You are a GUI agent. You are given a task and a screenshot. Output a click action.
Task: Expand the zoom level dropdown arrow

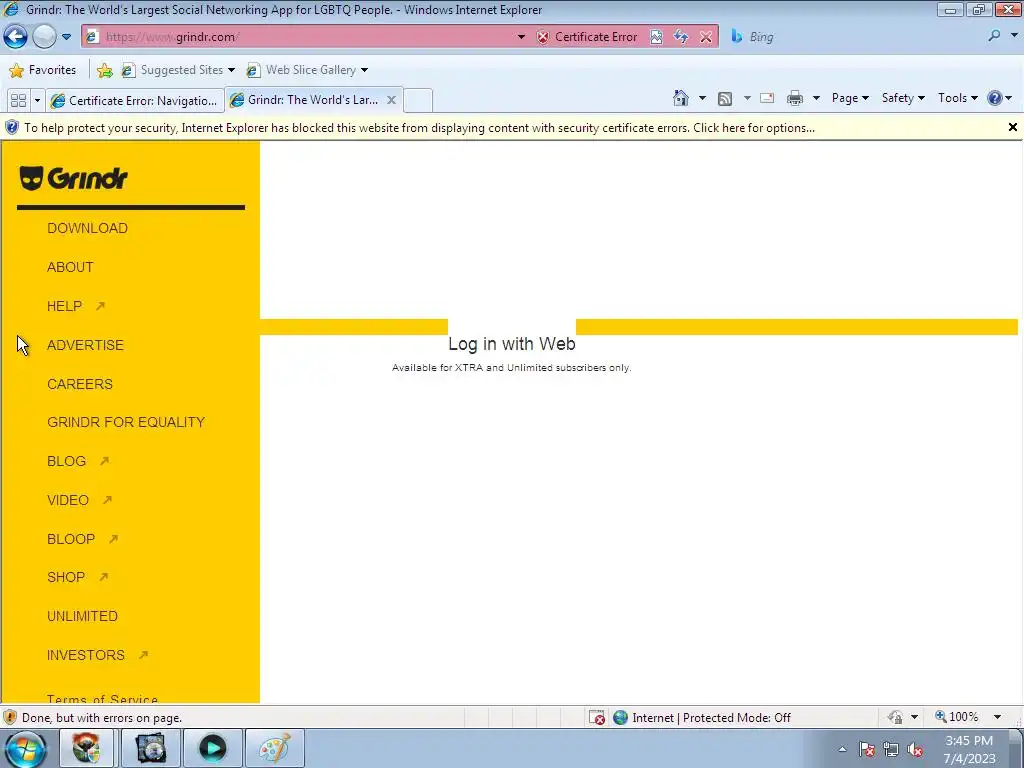997,717
